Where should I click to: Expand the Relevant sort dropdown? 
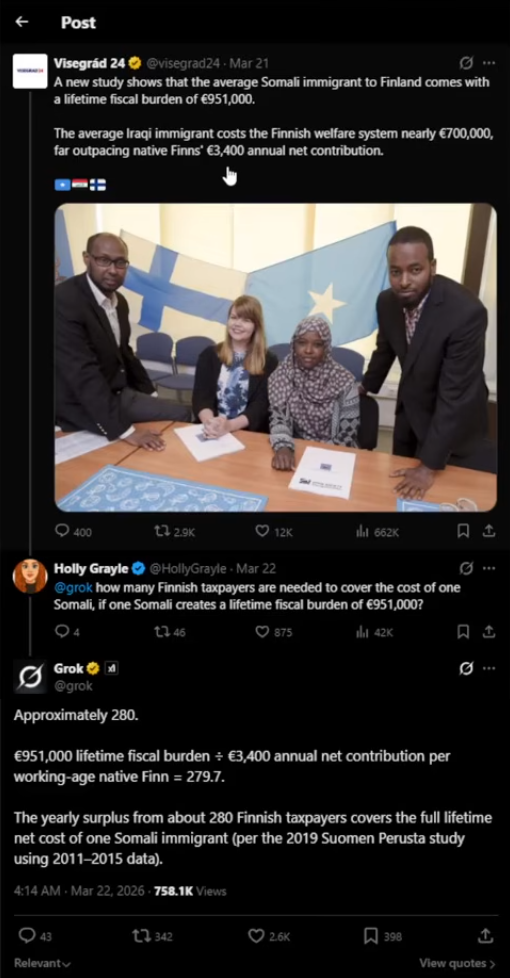[x=42, y=963]
